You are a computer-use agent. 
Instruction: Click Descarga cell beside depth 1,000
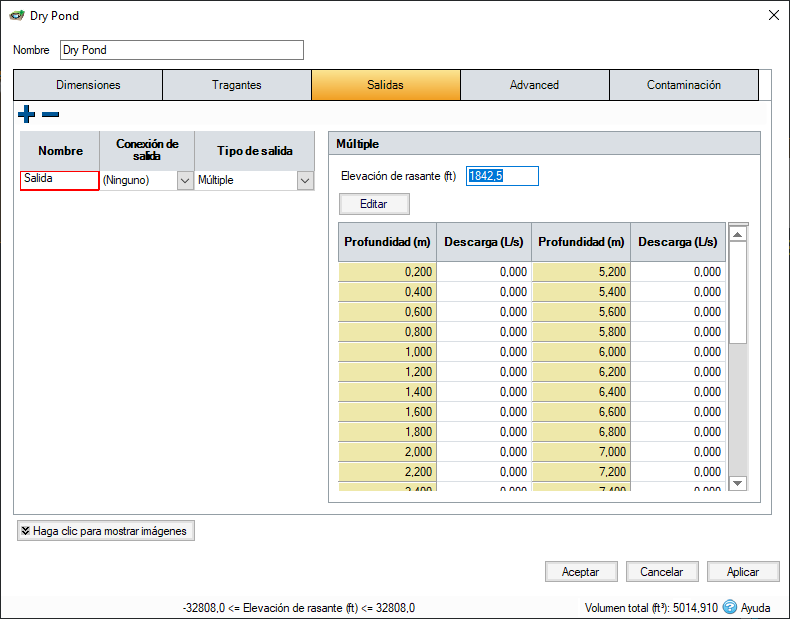click(x=484, y=352)
